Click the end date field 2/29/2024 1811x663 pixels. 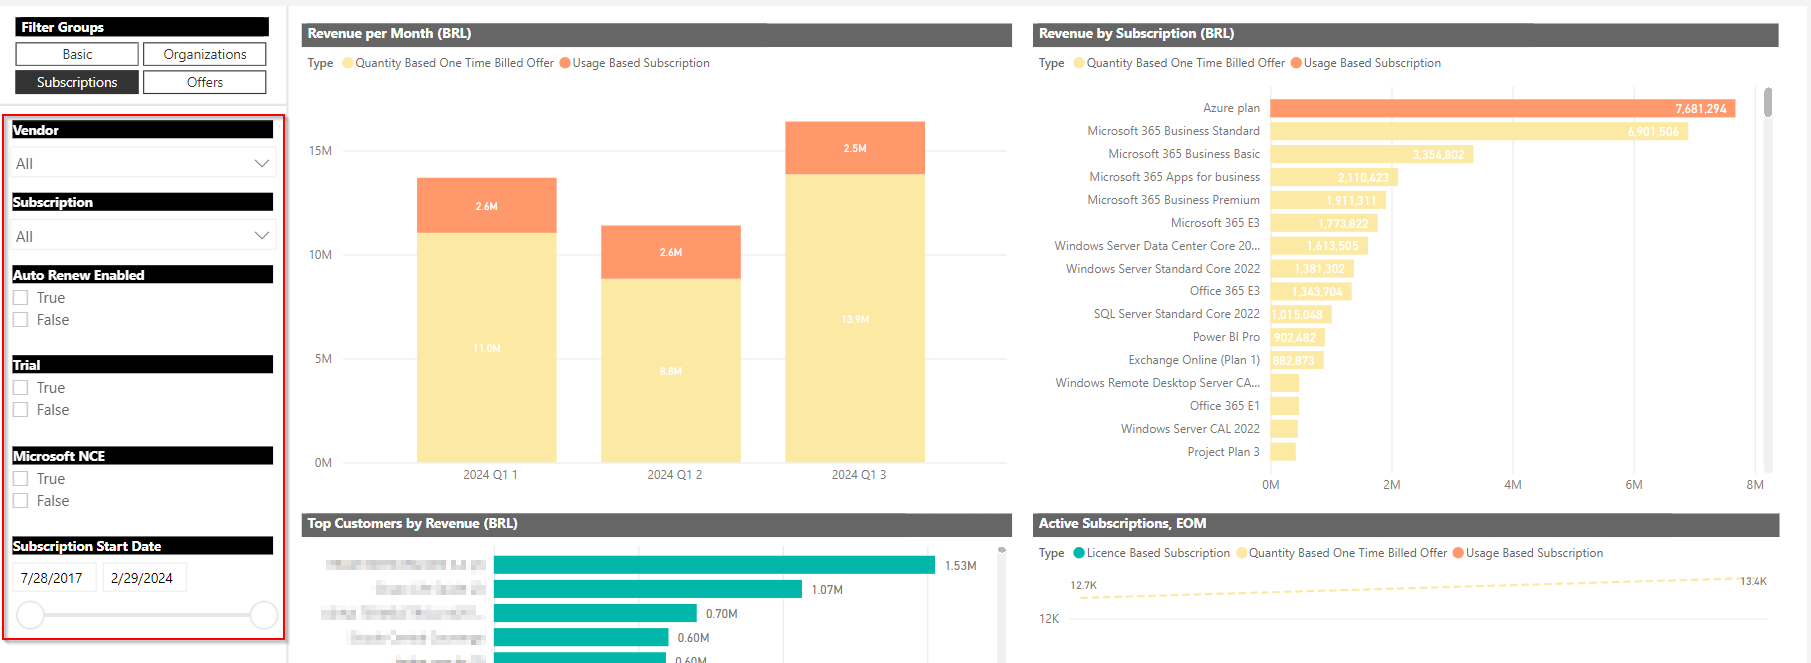pos(144,578)
